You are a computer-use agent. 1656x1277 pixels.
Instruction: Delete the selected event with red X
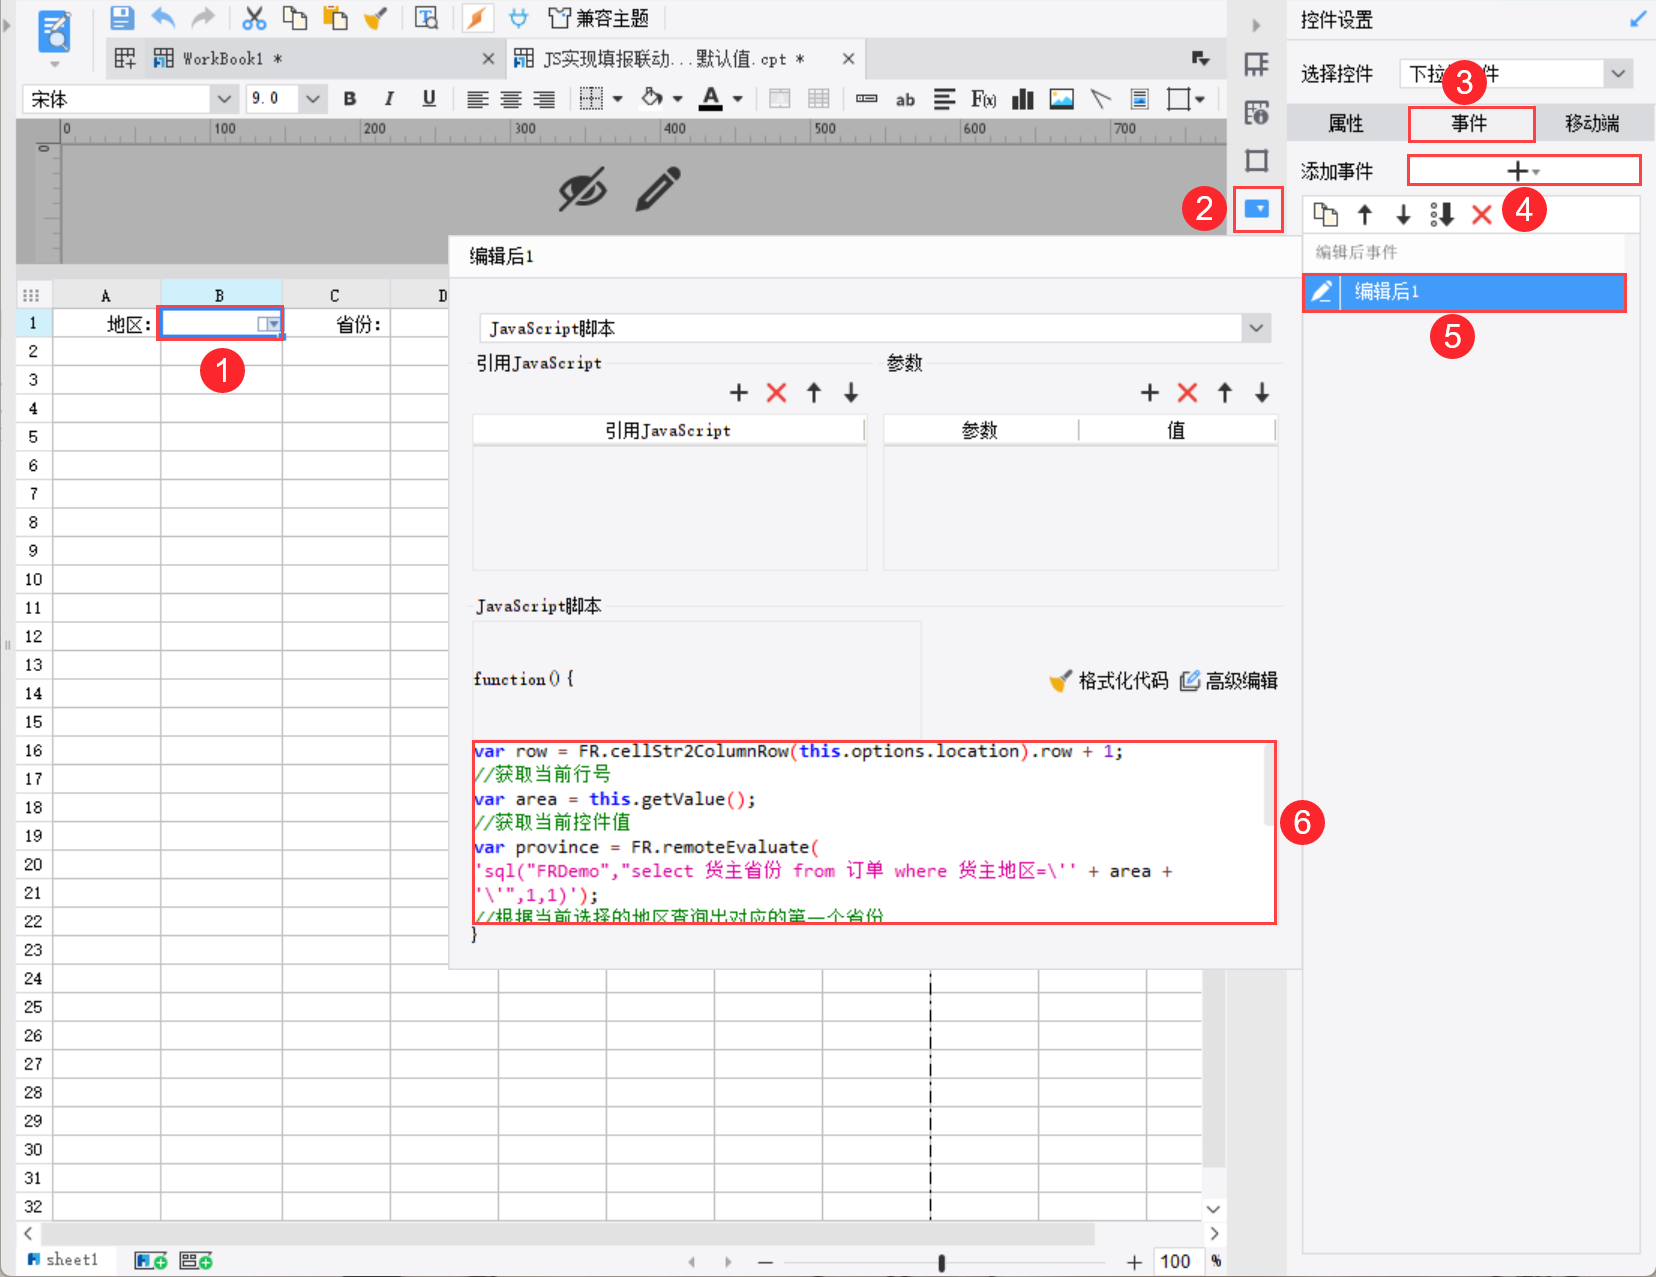[x=1482, y=214]
